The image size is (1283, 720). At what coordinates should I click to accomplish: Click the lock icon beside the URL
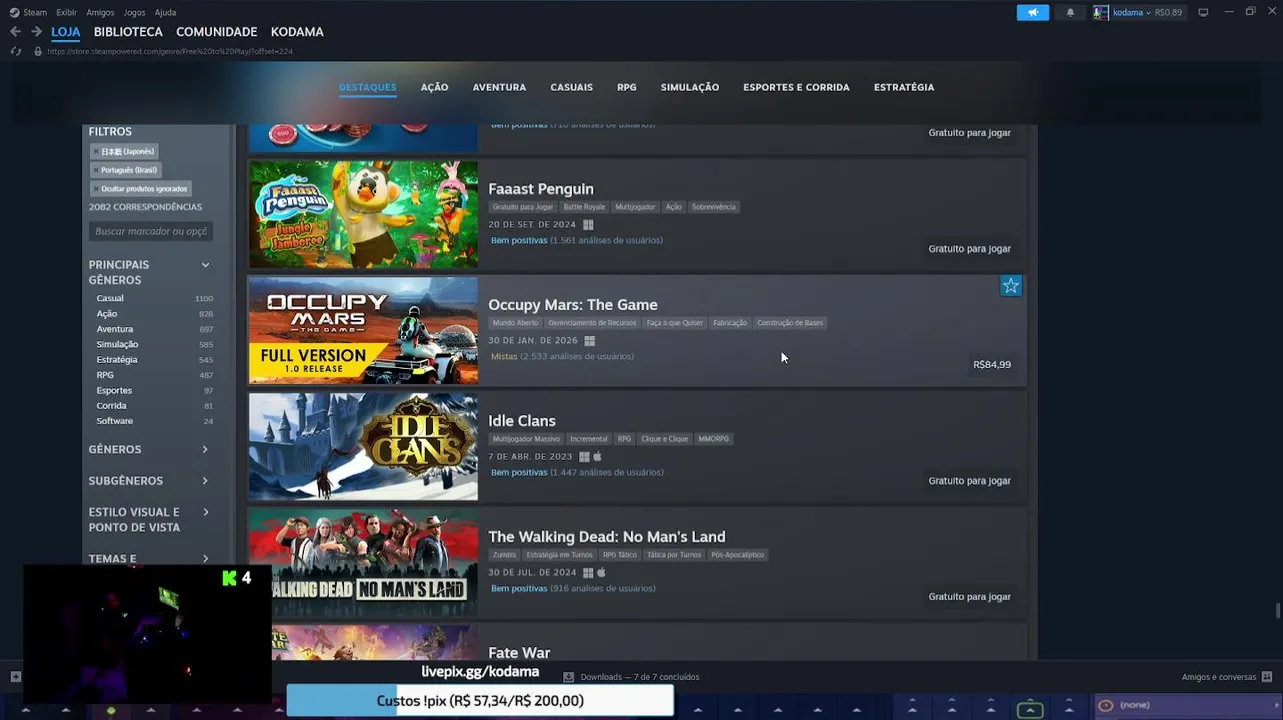(38, 51)
